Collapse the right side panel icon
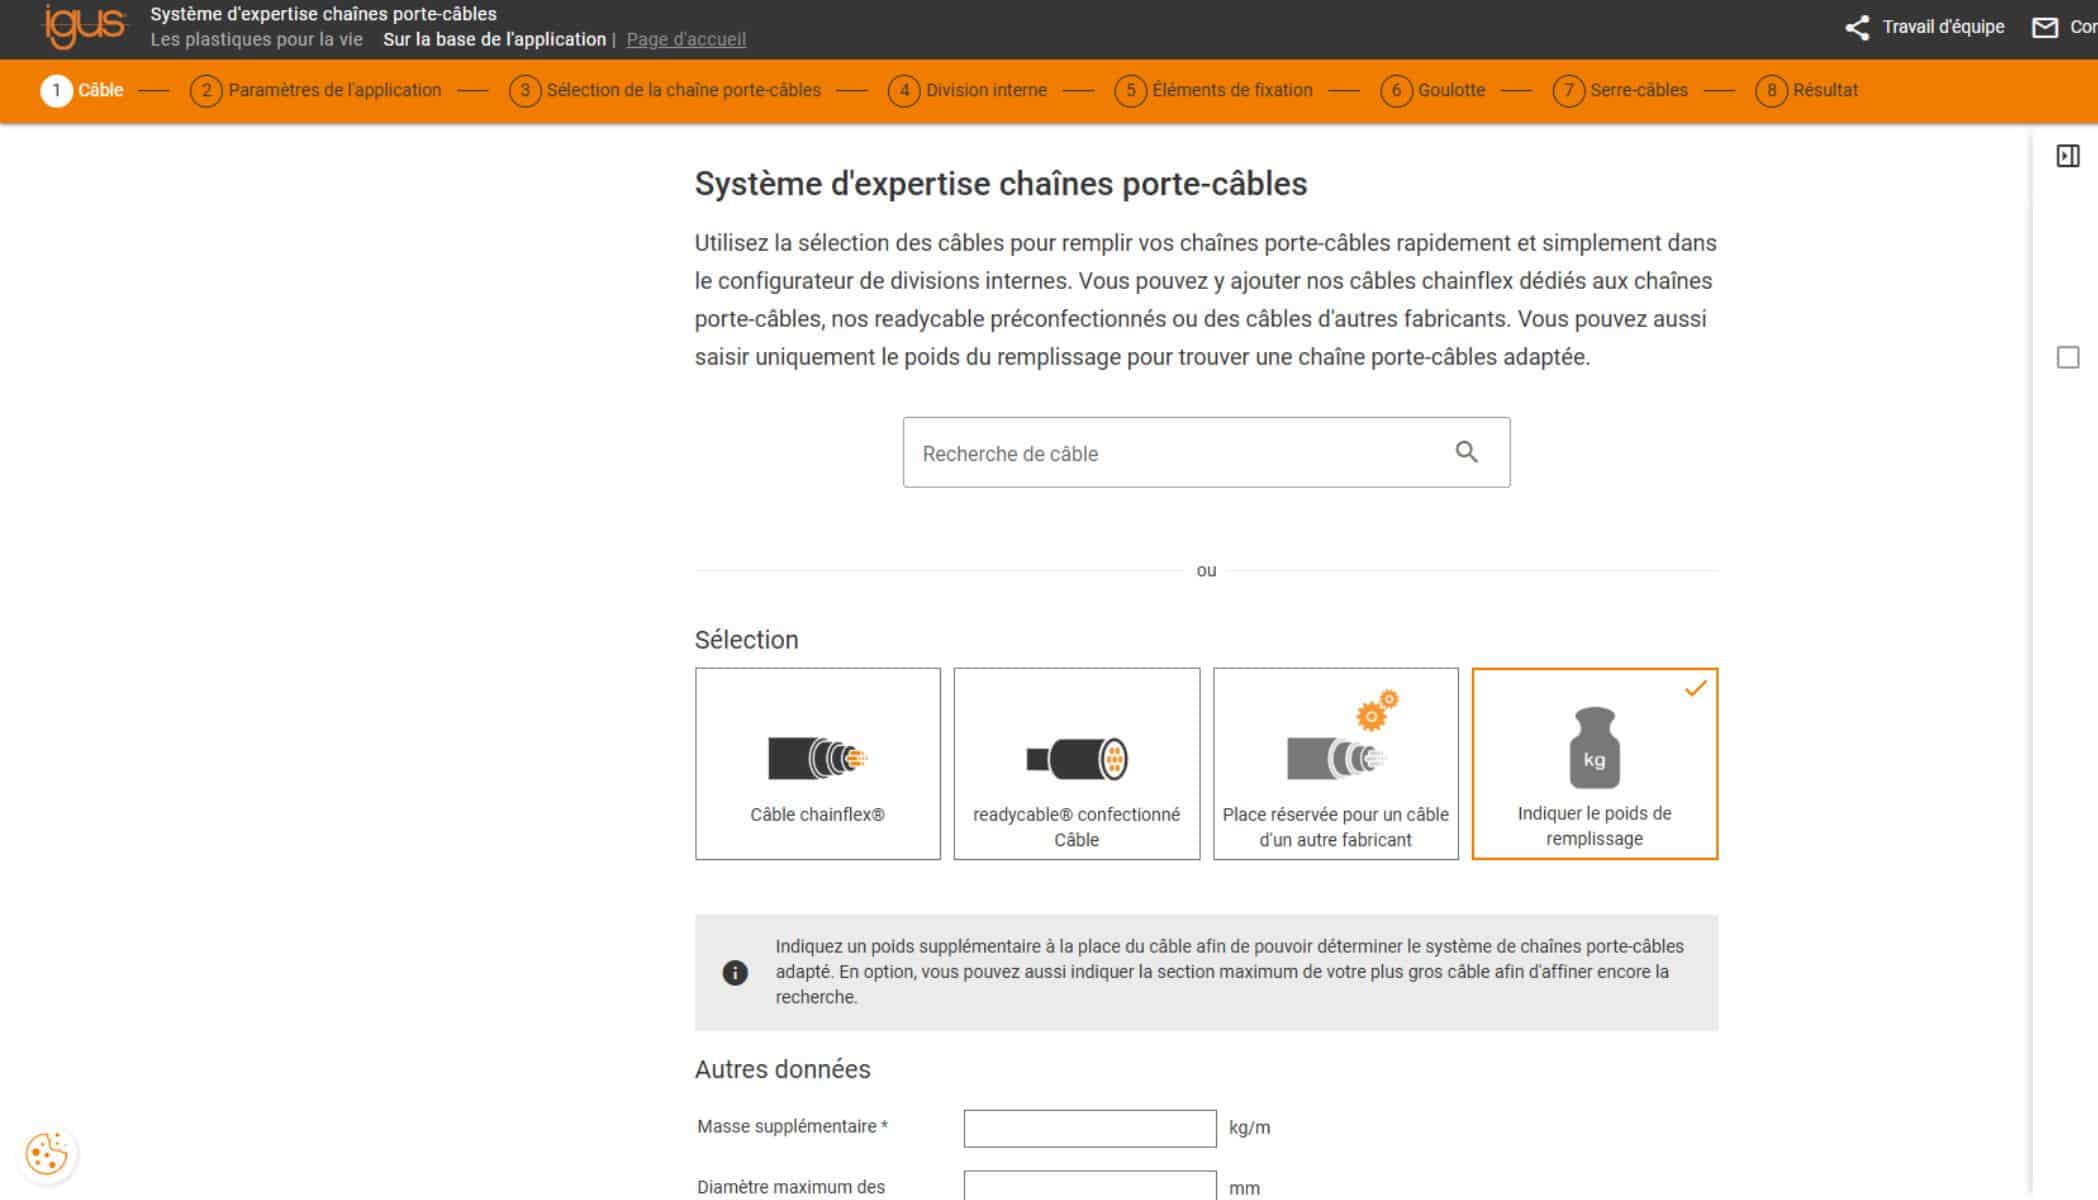 coord(2067,156)
